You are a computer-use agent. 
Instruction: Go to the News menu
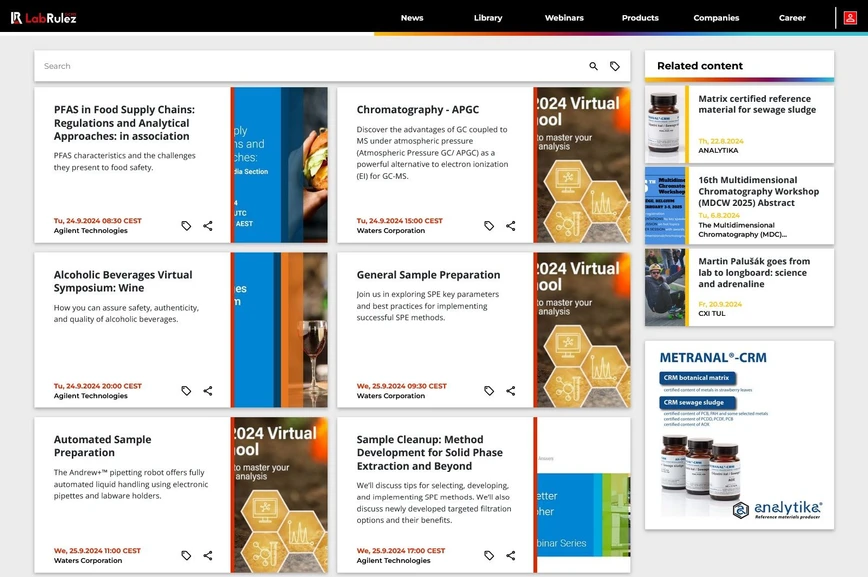tap(412, 18)
